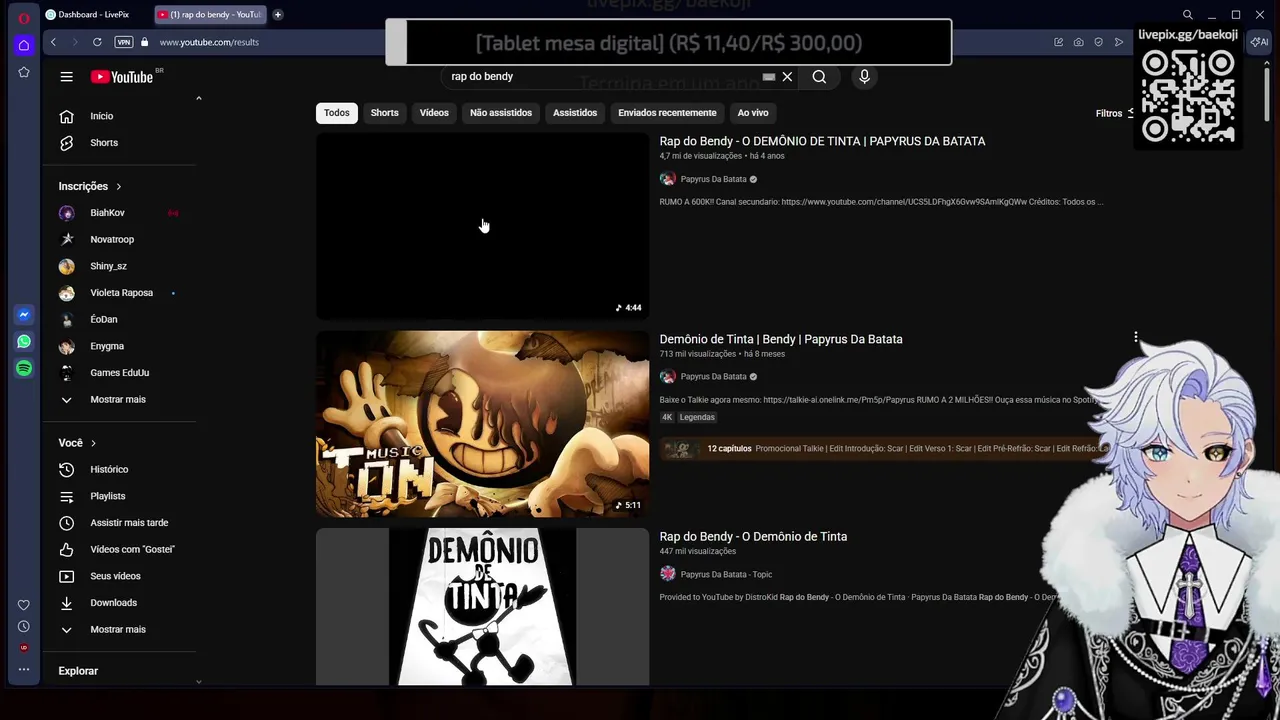Open Início in YouTube sidebar
Screen dimensions: 1280x720
(x=120, y=116)
